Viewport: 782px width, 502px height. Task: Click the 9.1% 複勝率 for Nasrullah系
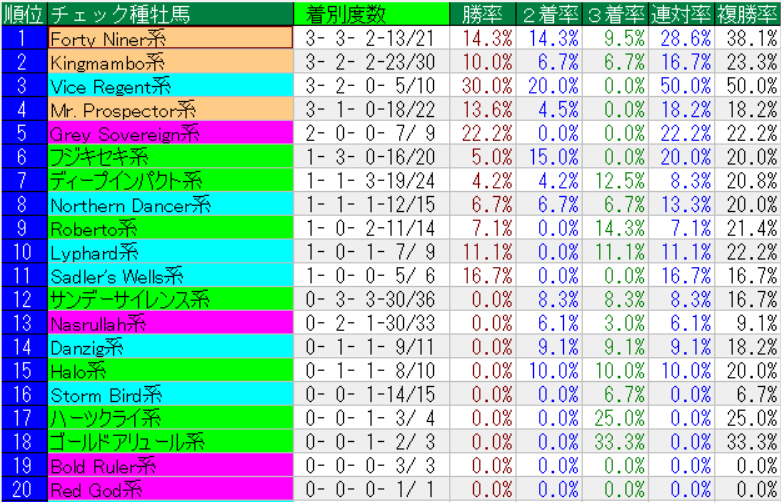(x=748, y=323)
